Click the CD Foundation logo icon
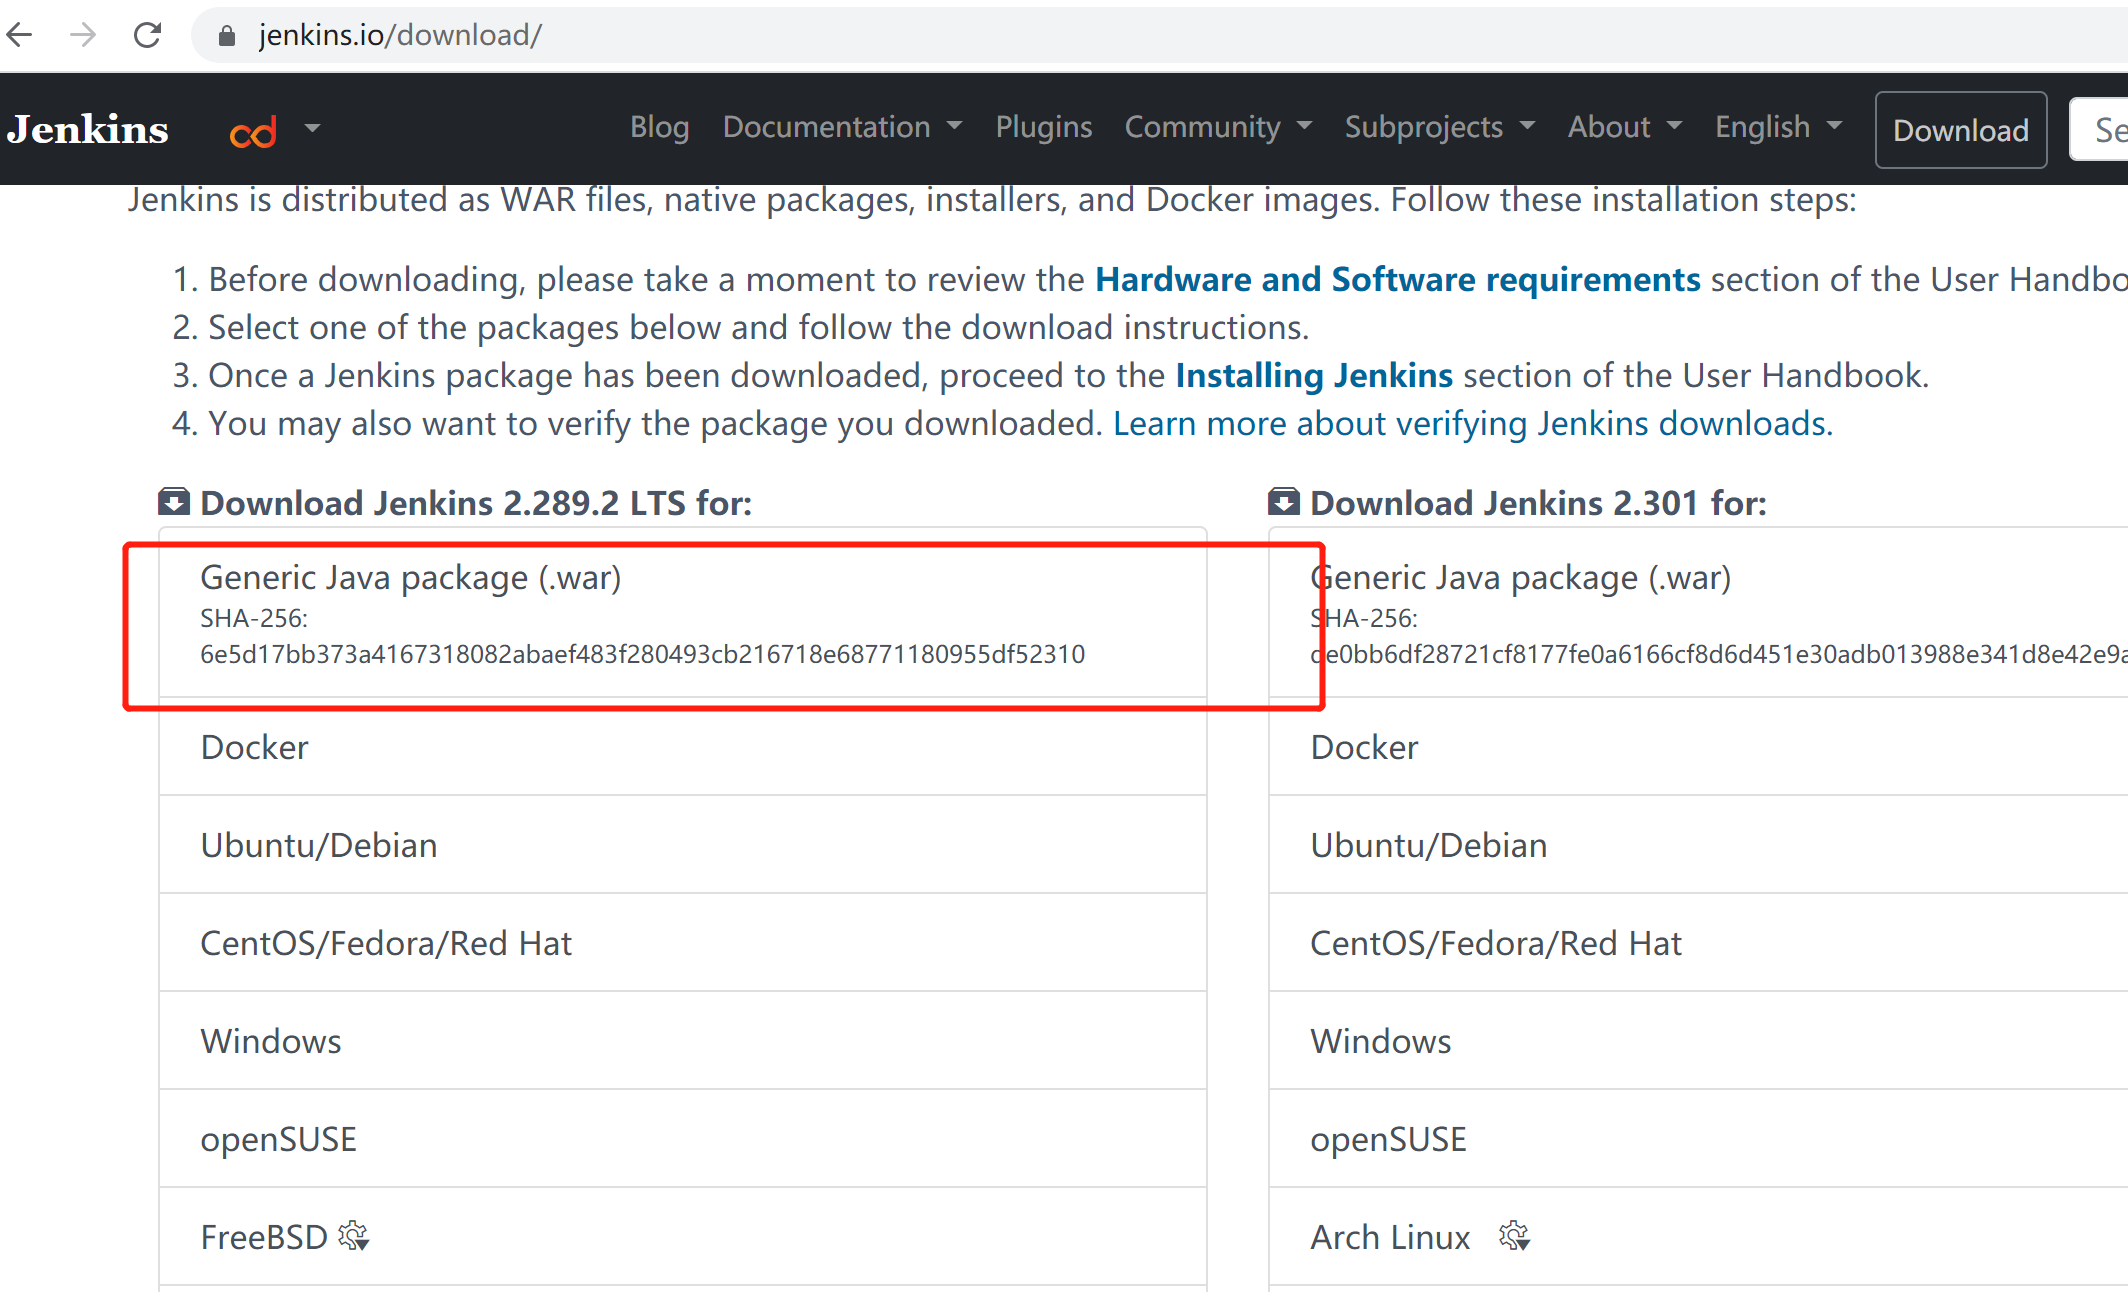Image resolution: width=2128 pixels, height=1292 pixels. pos(253,132)
